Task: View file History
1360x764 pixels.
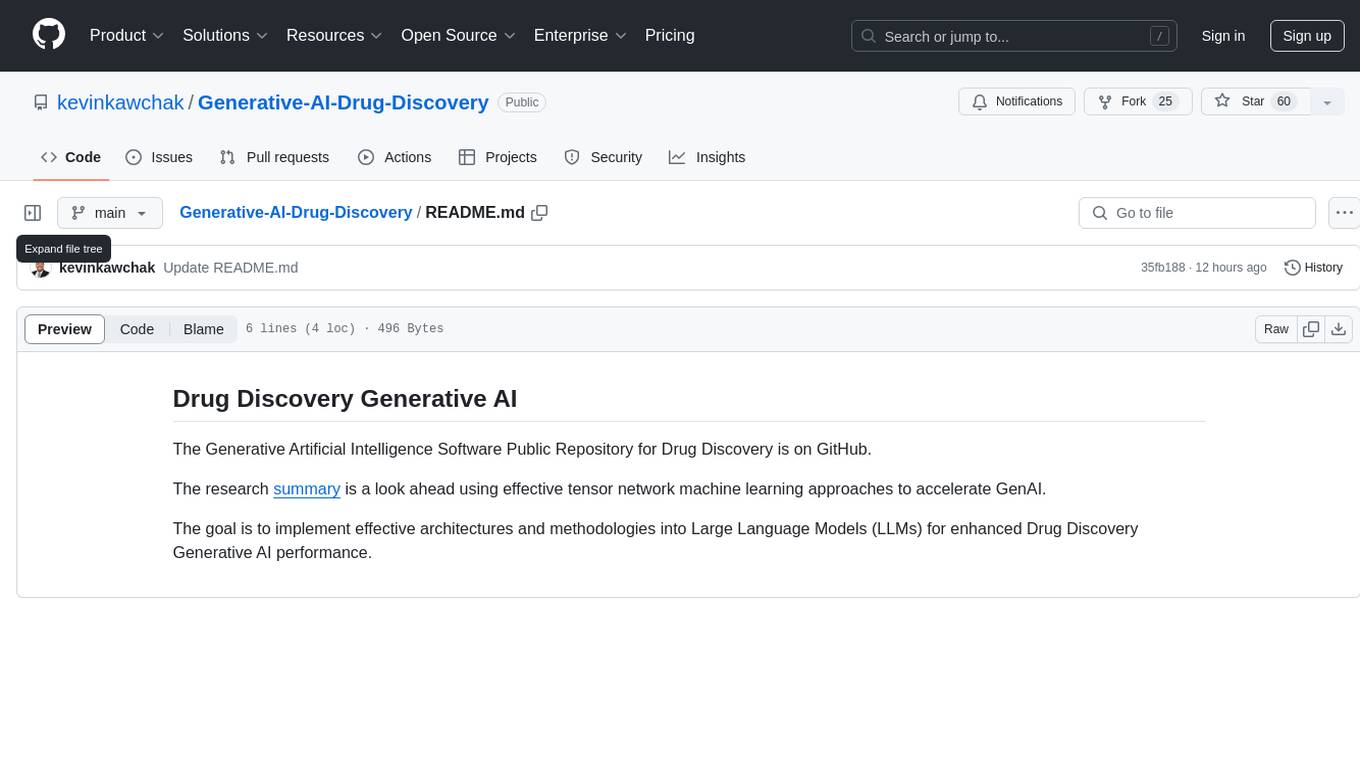Action: (x=1313, y=268)
